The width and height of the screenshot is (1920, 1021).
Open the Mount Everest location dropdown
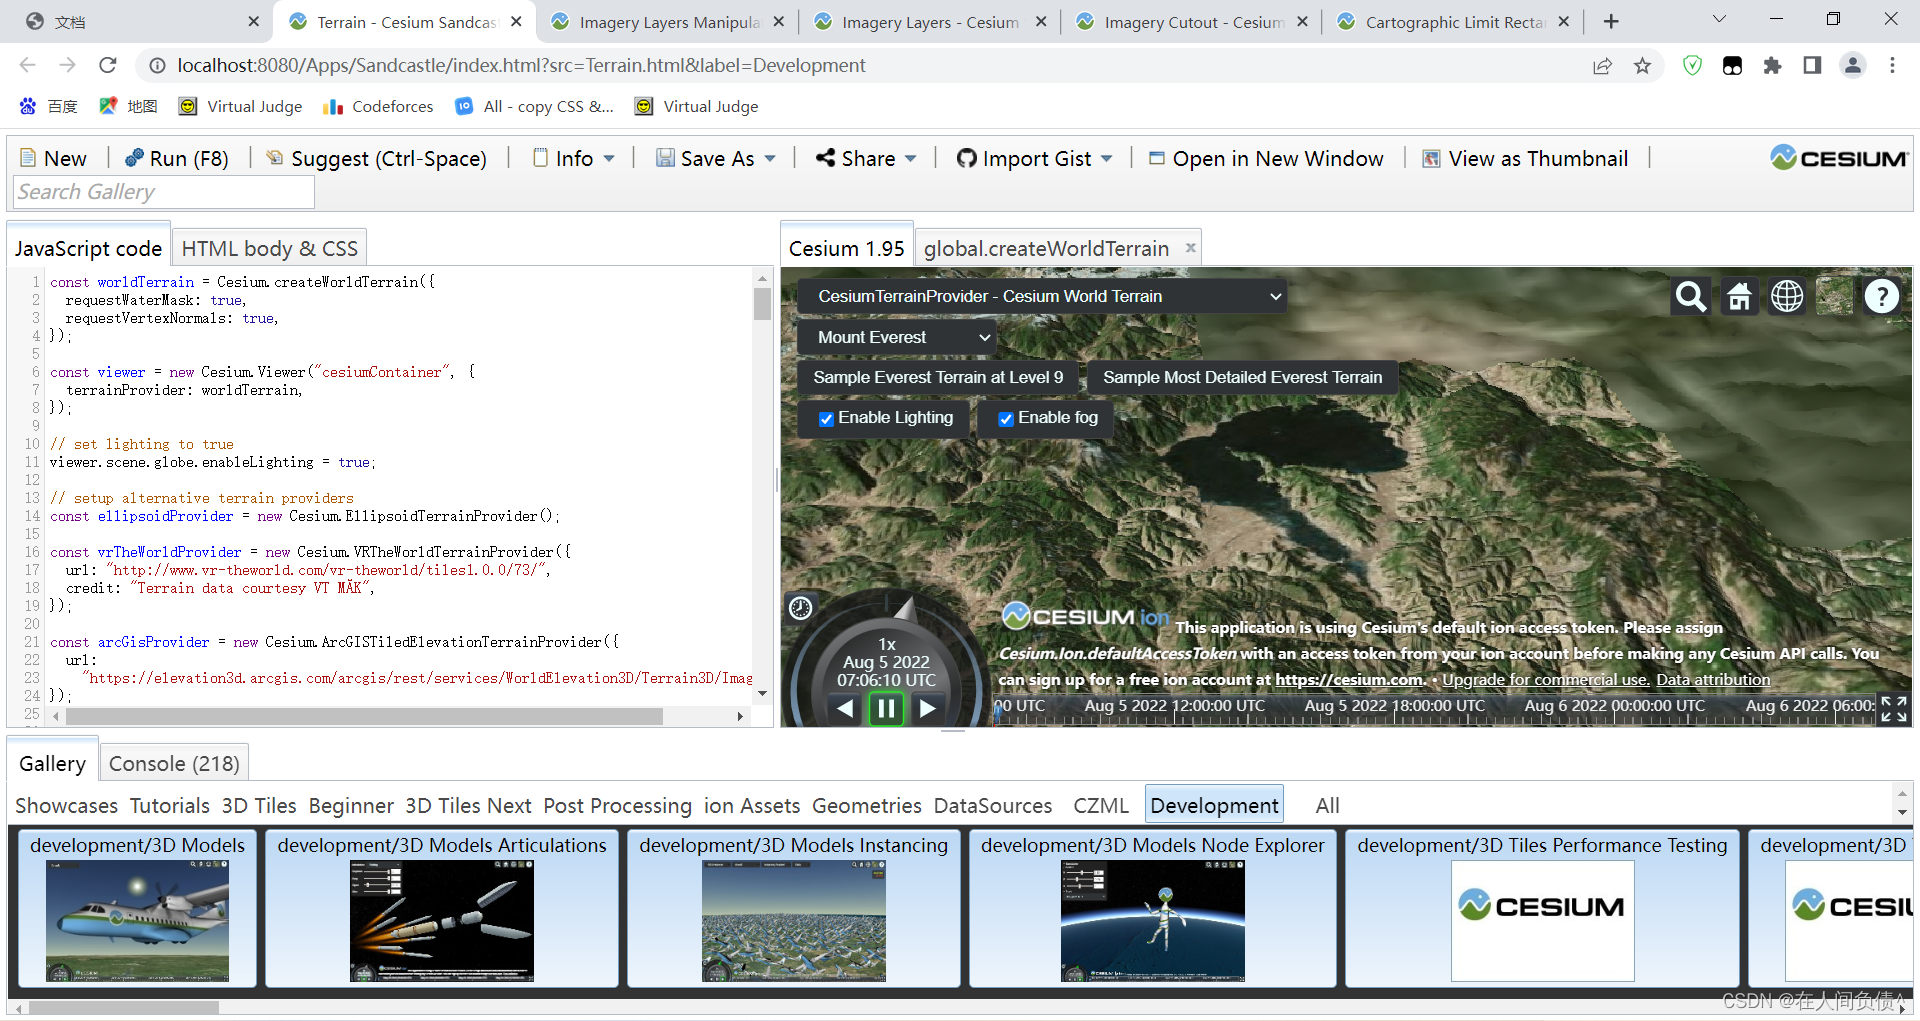tap(897, 337)
